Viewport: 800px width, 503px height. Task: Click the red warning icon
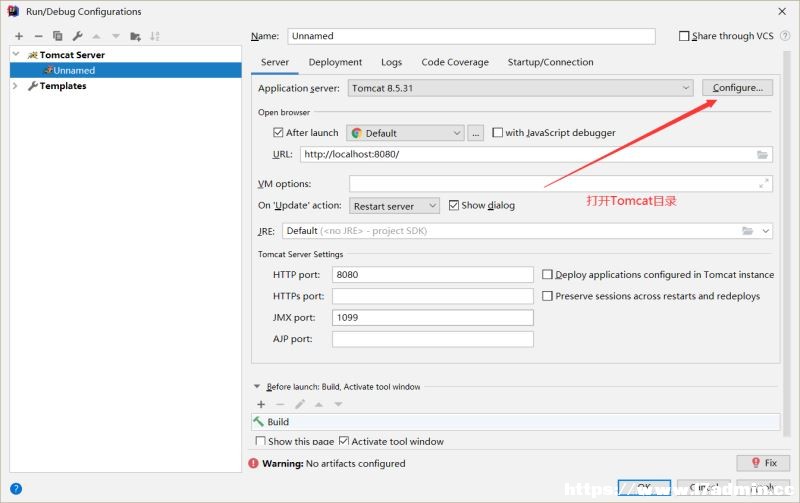254,463
